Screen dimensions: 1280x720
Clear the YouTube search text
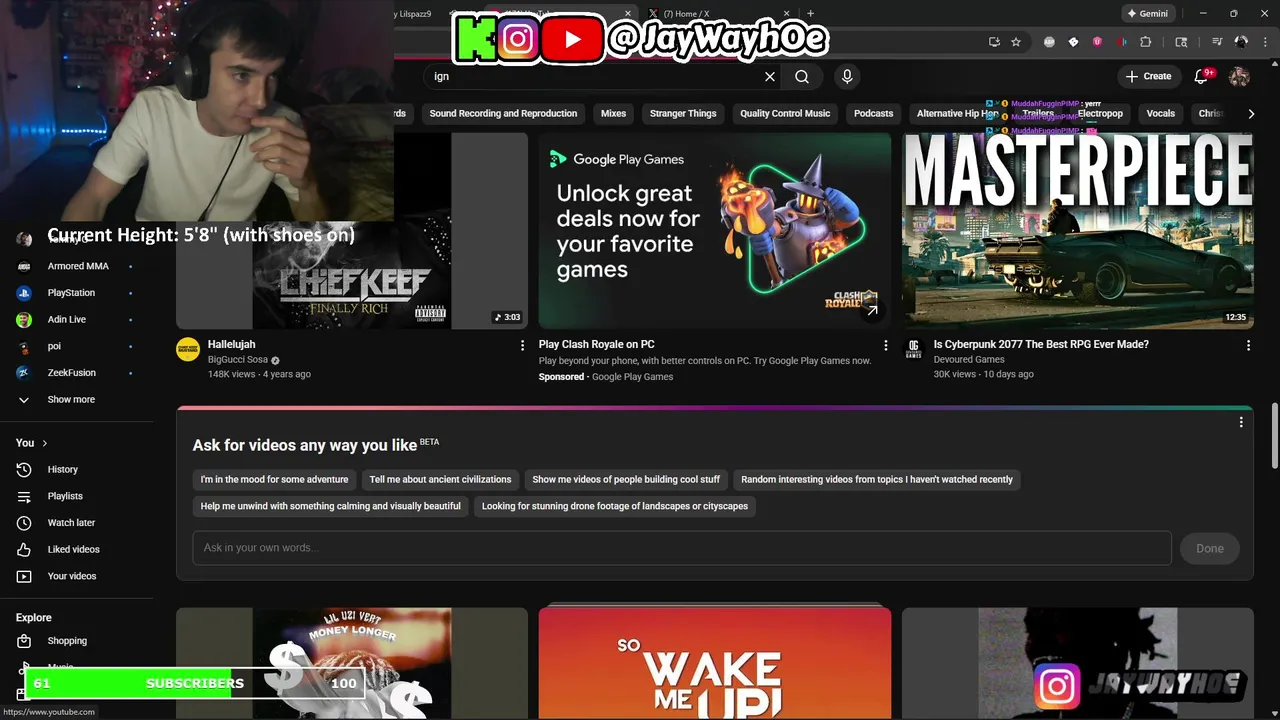(x=770, y=76)
